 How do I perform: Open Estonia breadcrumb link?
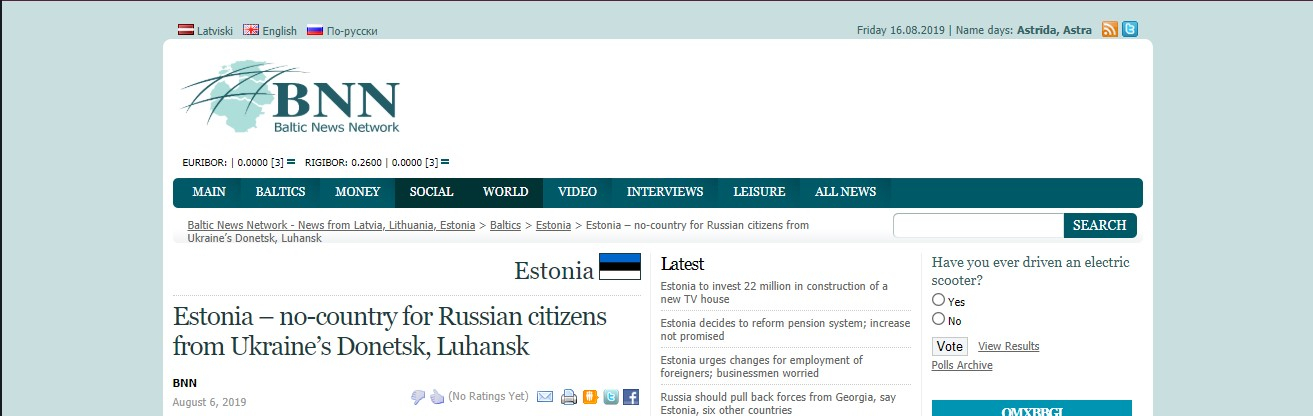(x=554, y=225)
